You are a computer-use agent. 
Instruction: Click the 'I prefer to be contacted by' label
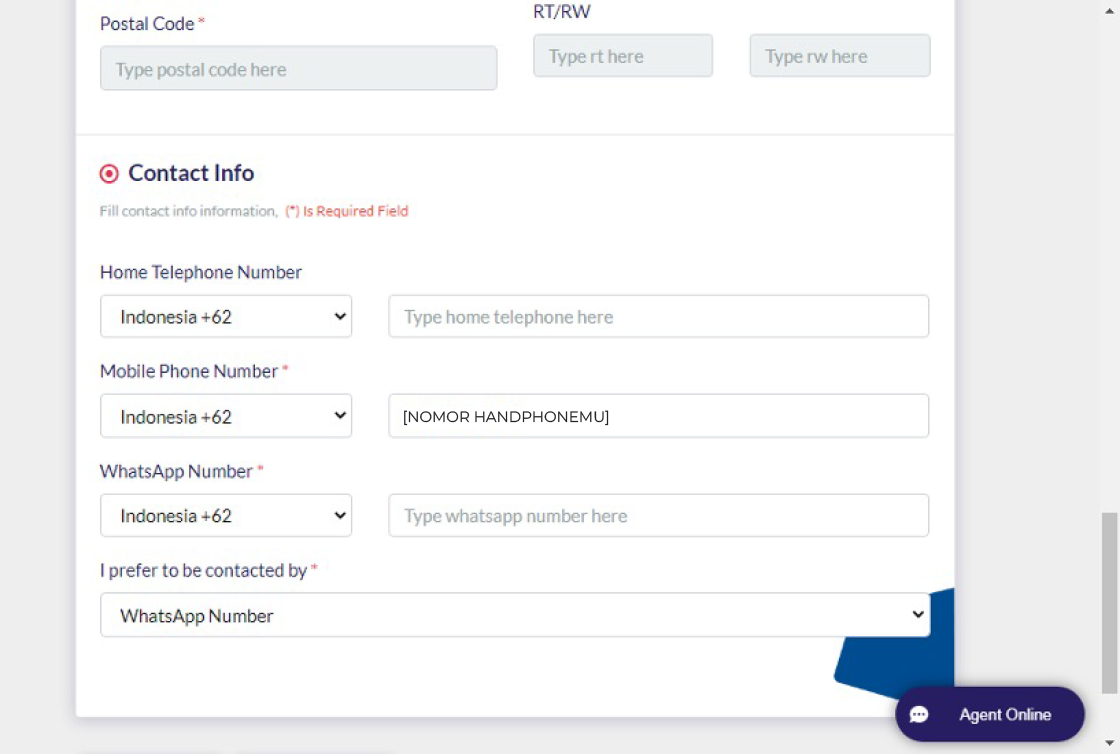pyautogui.click(x=204, y=570)
